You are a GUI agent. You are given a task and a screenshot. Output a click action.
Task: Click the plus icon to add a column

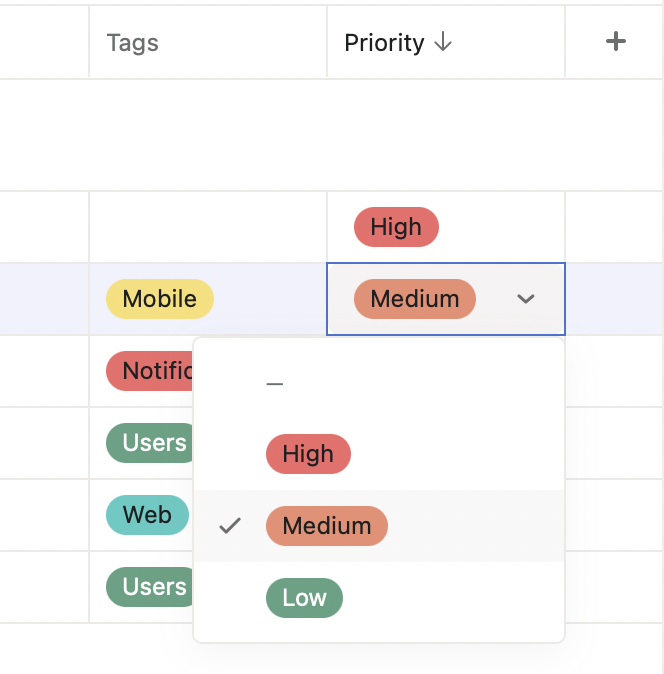(x=616, y=42)
